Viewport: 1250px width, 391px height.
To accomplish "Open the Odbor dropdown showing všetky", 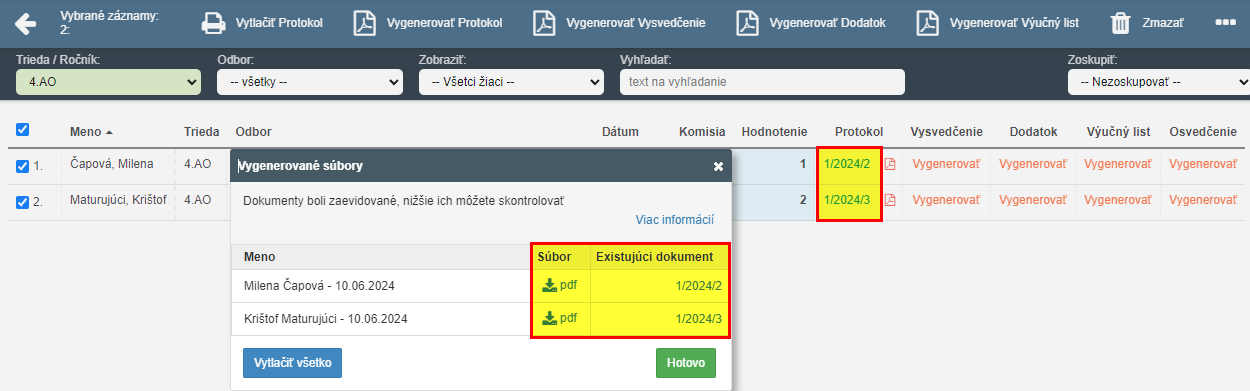I will pyautogui.click(x=310, y=82).
